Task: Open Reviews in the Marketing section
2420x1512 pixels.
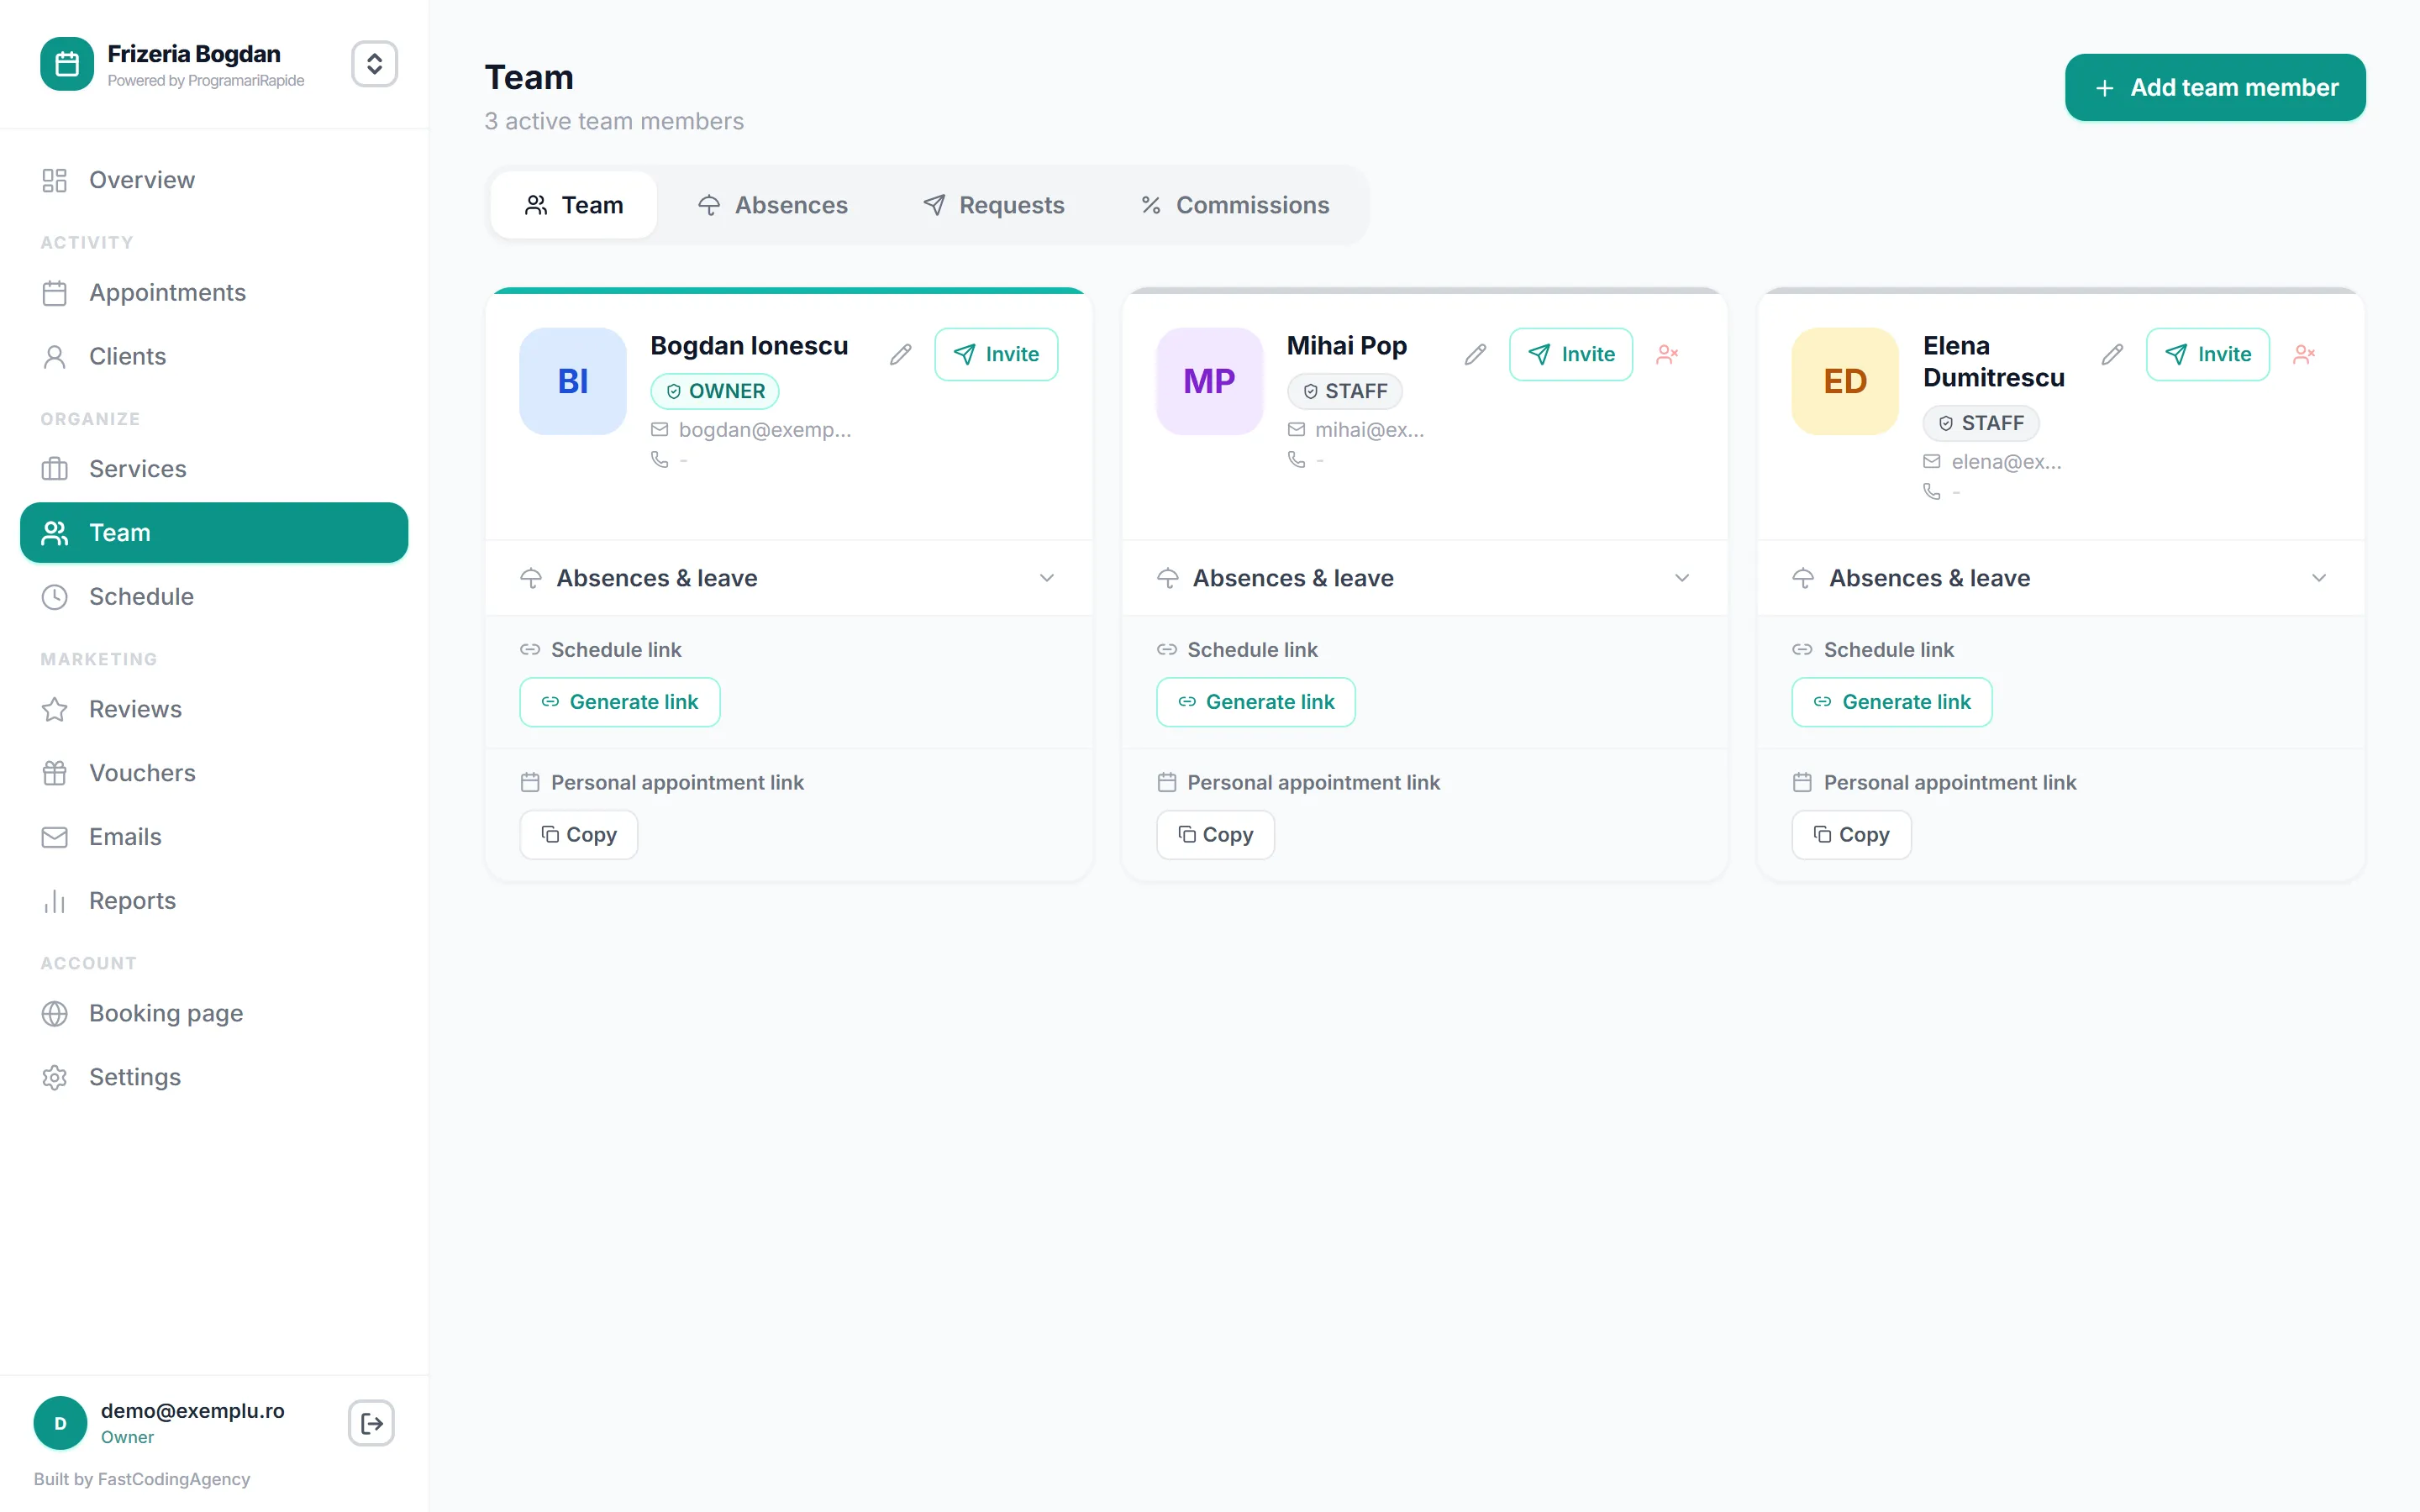Action: coord(214,709)
